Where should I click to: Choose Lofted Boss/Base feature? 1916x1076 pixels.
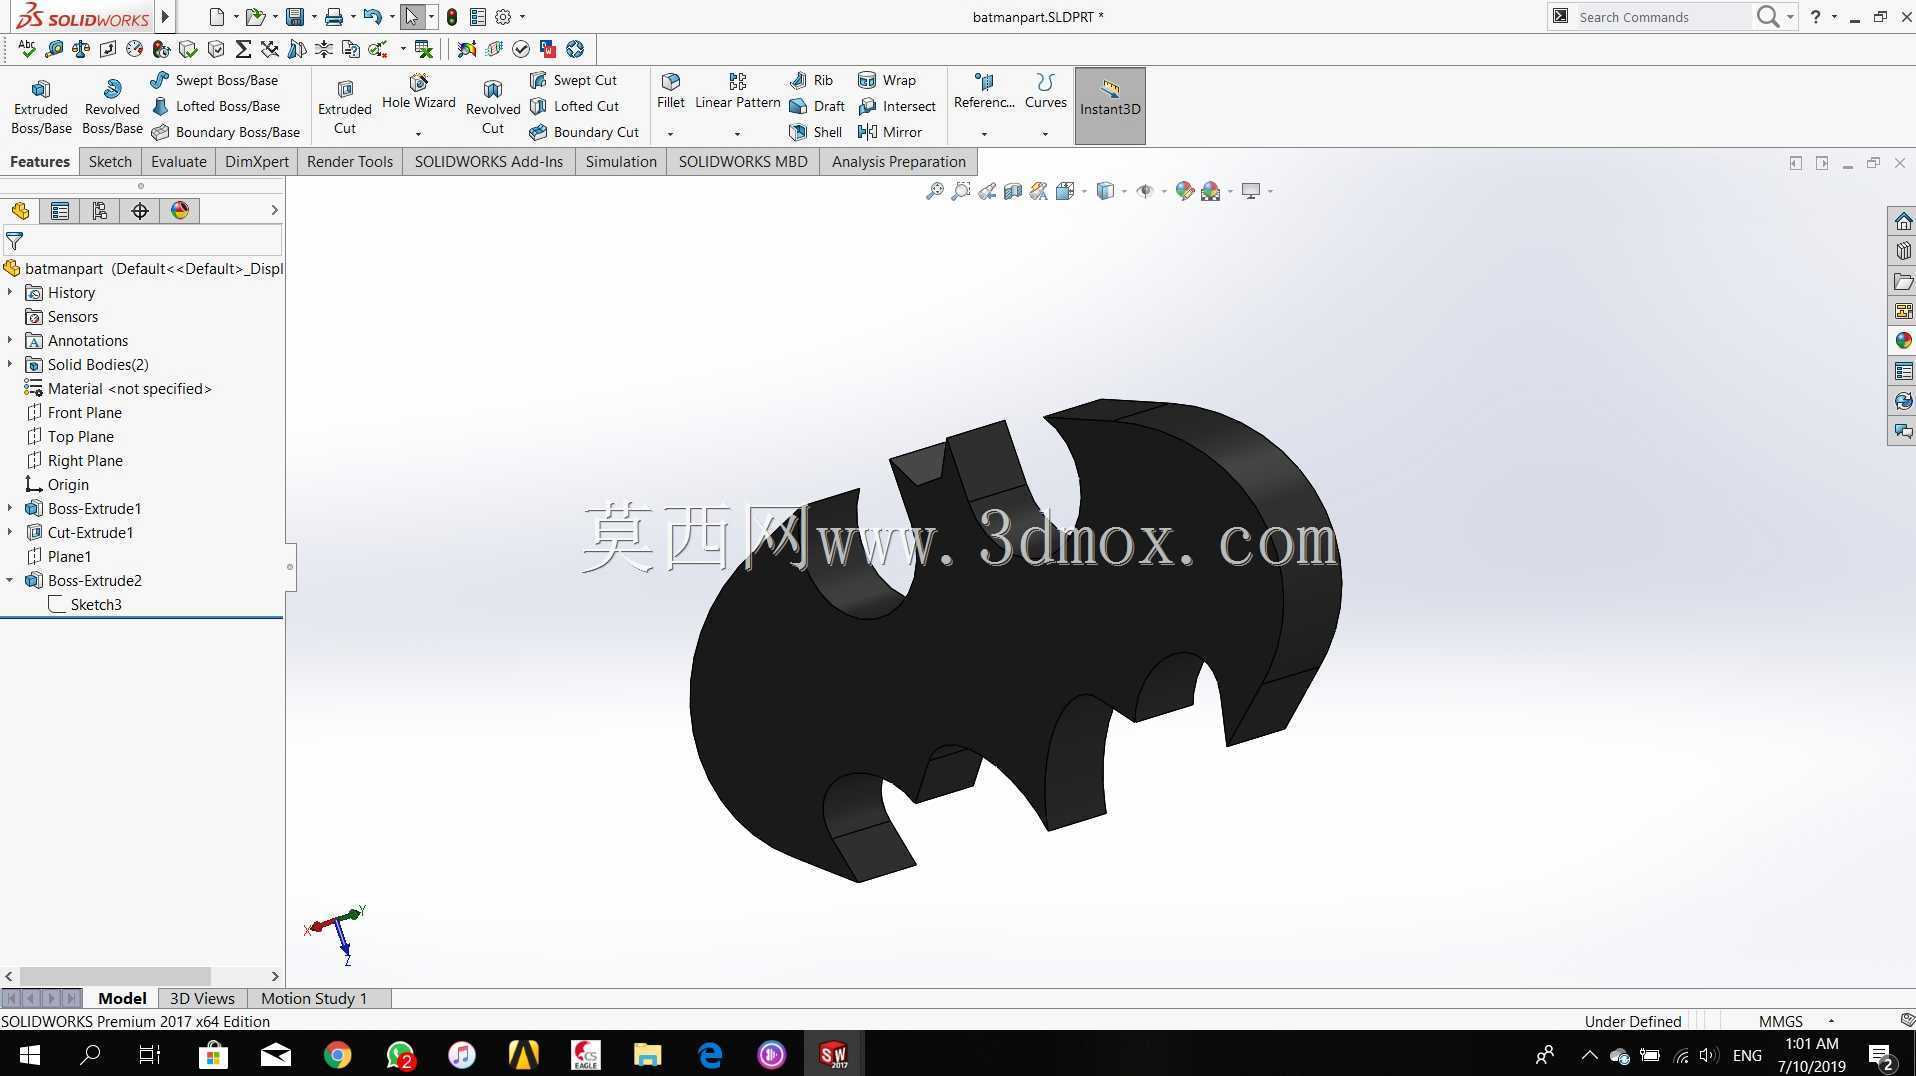215,106
